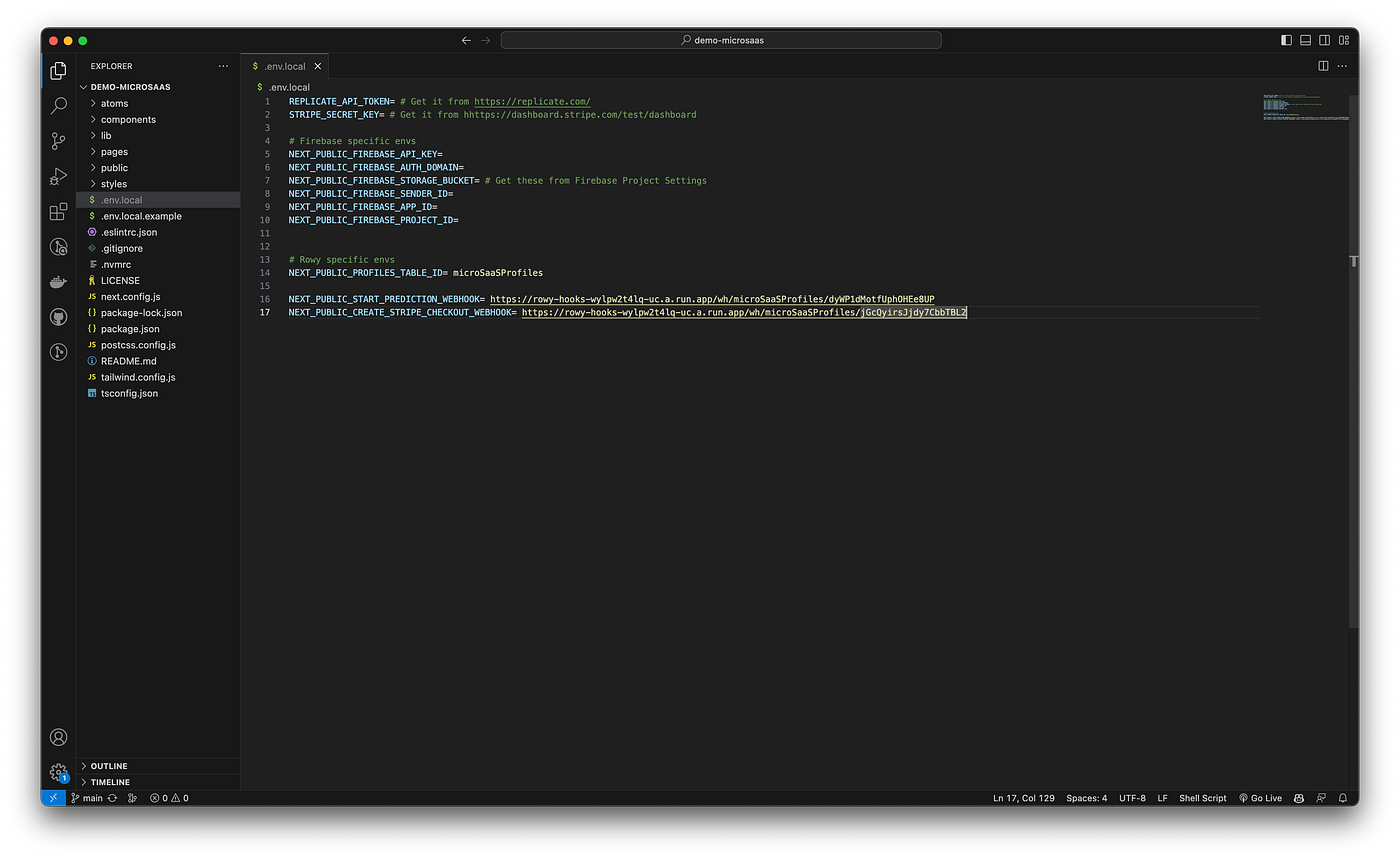Image resolution: width=1400 pixels, height=860 pixels.
Task: Click Shell Script to change language mode
Action: pos(1202,797)
